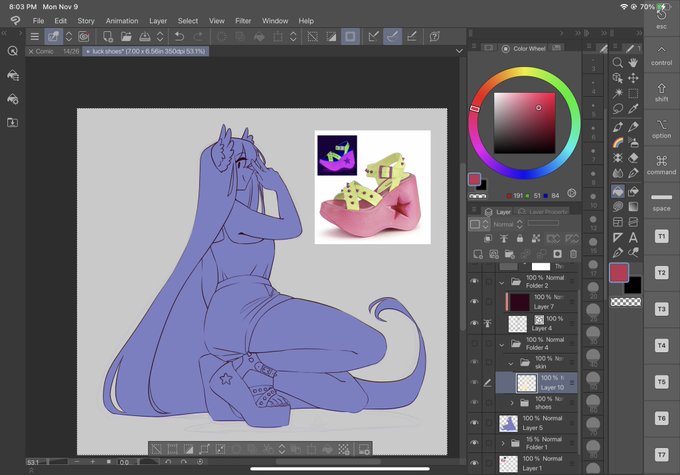Open the Filter menu
The image size is (680, 475).
(243, 21)
